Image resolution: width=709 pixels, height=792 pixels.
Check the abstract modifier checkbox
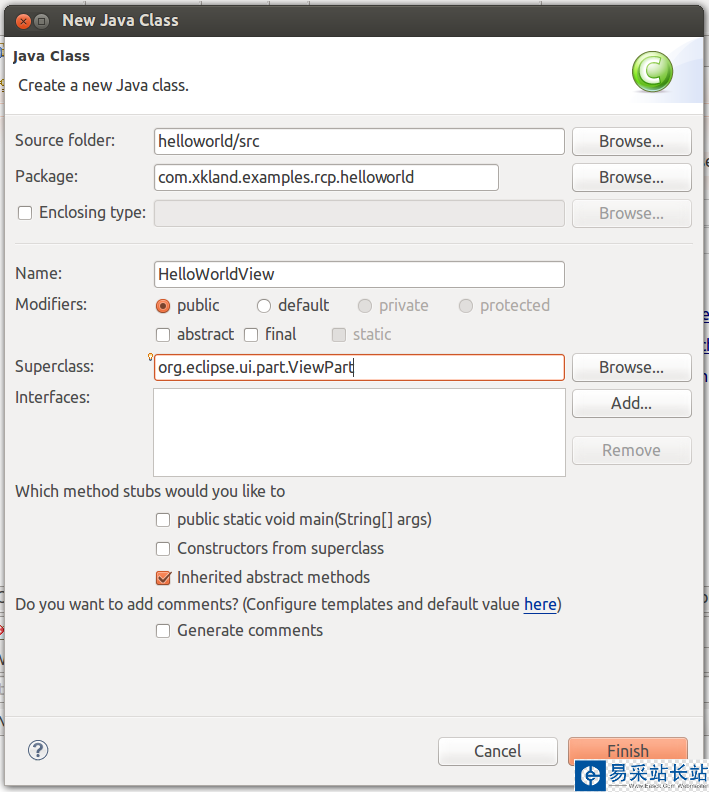coord(163,335)
